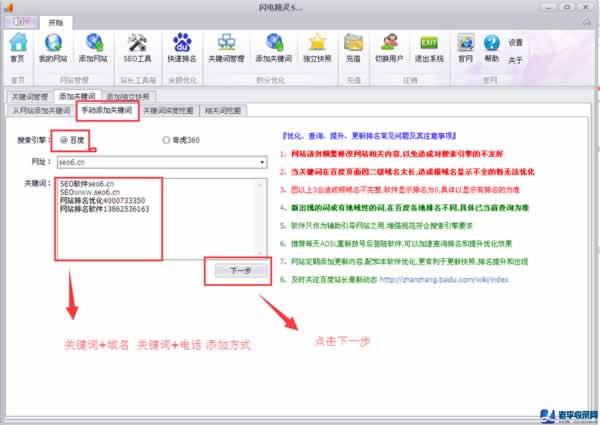Click blue 优化、查询、提升 heading link

click(x=369, y=136)
